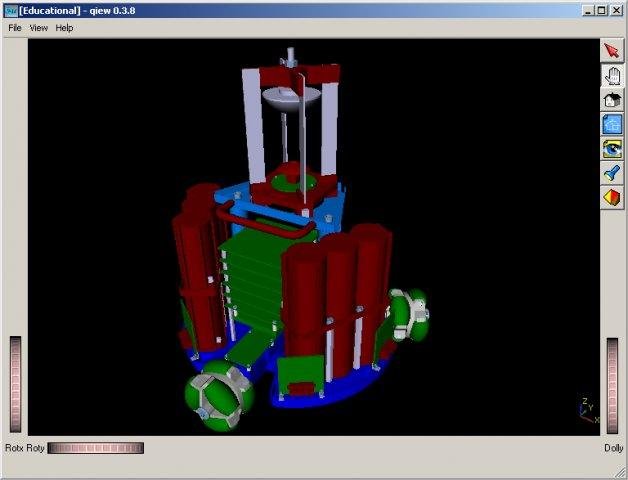Screen dimensions: 628x480
Task: Click the qiew application icon in title bar
Action: coord(11,11)
